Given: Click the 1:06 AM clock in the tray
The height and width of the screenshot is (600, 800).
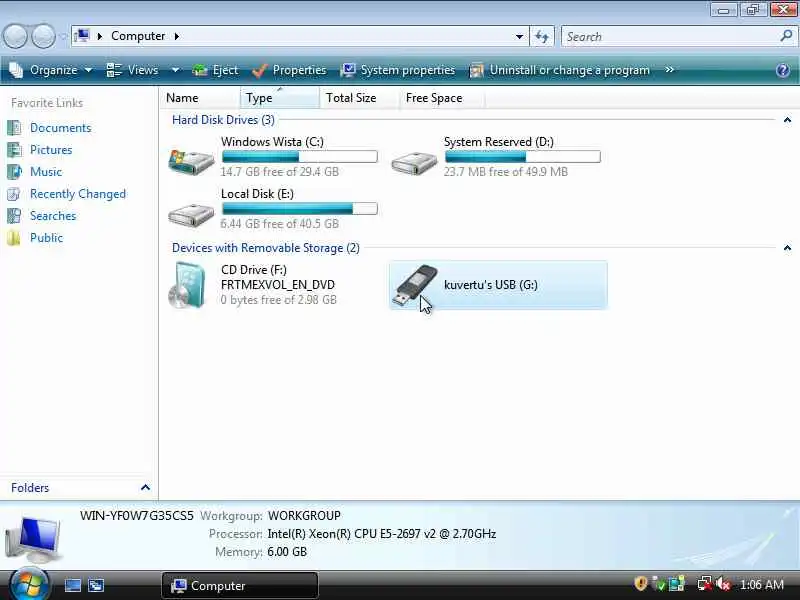Looking at the screenshot, I should (x=762, y=584).
